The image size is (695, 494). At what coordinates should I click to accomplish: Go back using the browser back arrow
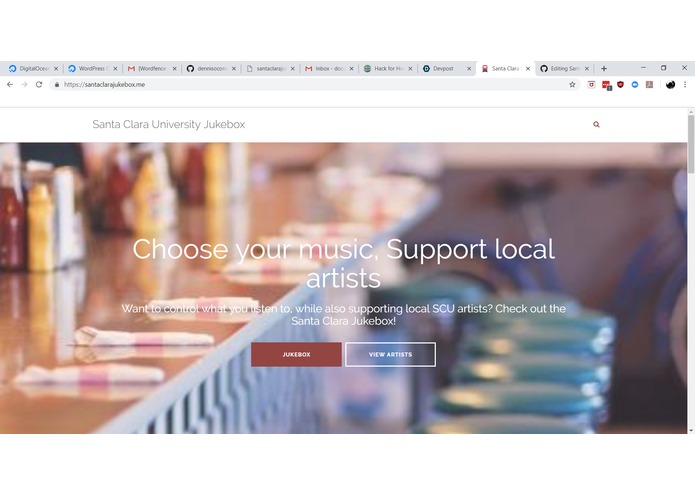10,84
